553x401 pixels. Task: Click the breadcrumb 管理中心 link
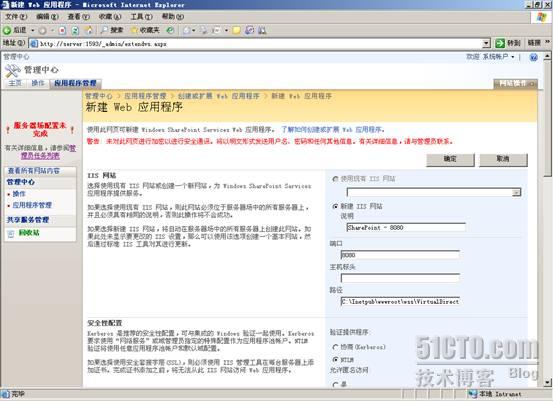point(98,96)
